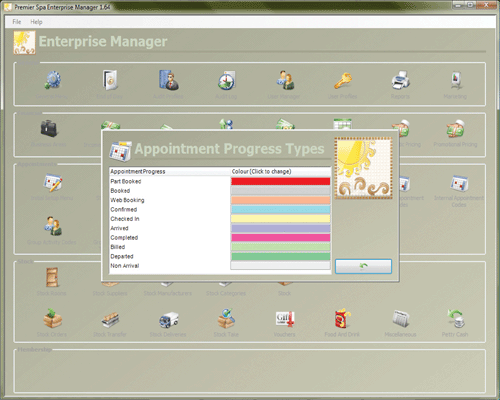This screenshot has height=400, width=500.
Task: Select the Booked row label
Action: (x=120, y=191)
